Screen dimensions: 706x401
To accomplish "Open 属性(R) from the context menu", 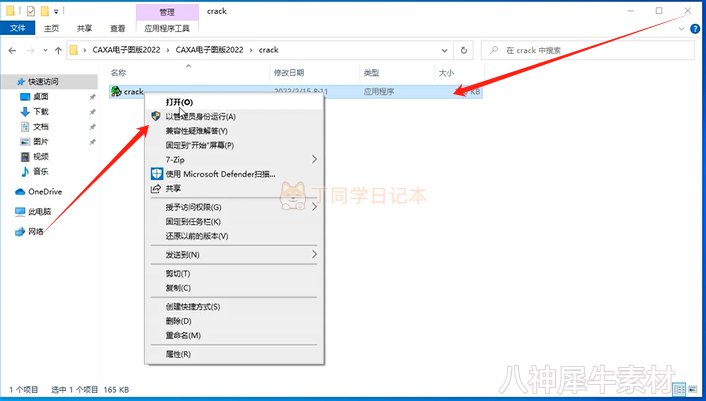I will [234, 355].
